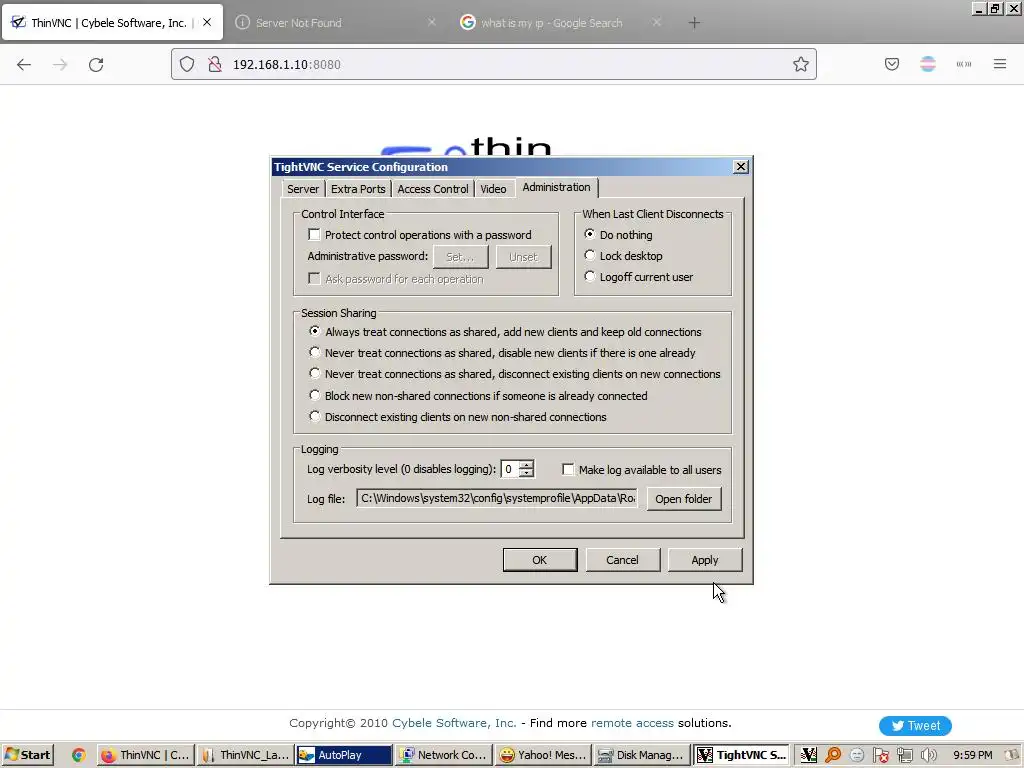Switch to the Server tab
This screenshot has width=1024, height=768.
(x=303, y=189)
